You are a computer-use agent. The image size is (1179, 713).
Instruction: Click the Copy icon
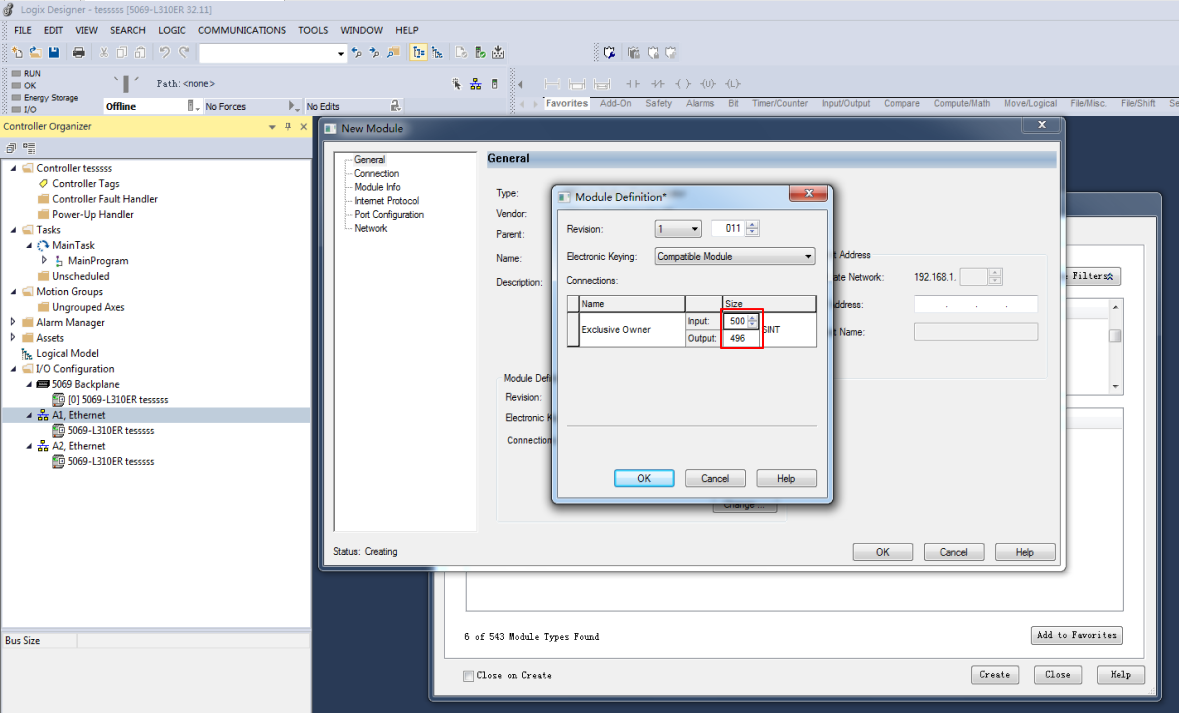[122, 53]
